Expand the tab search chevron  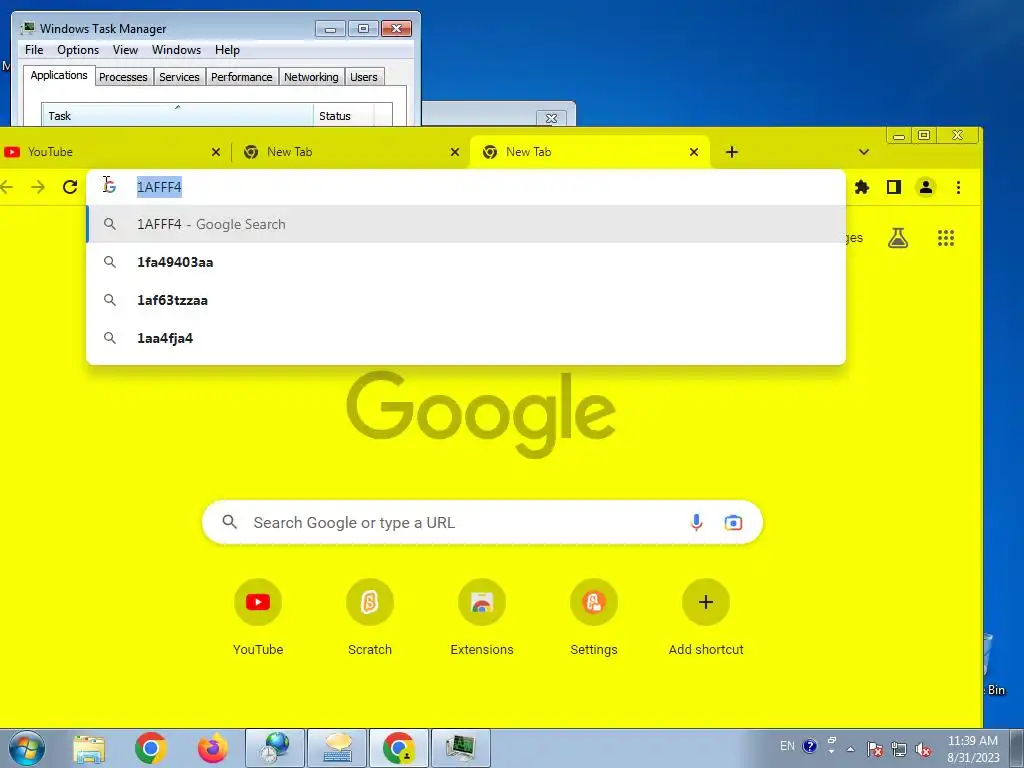864,152
